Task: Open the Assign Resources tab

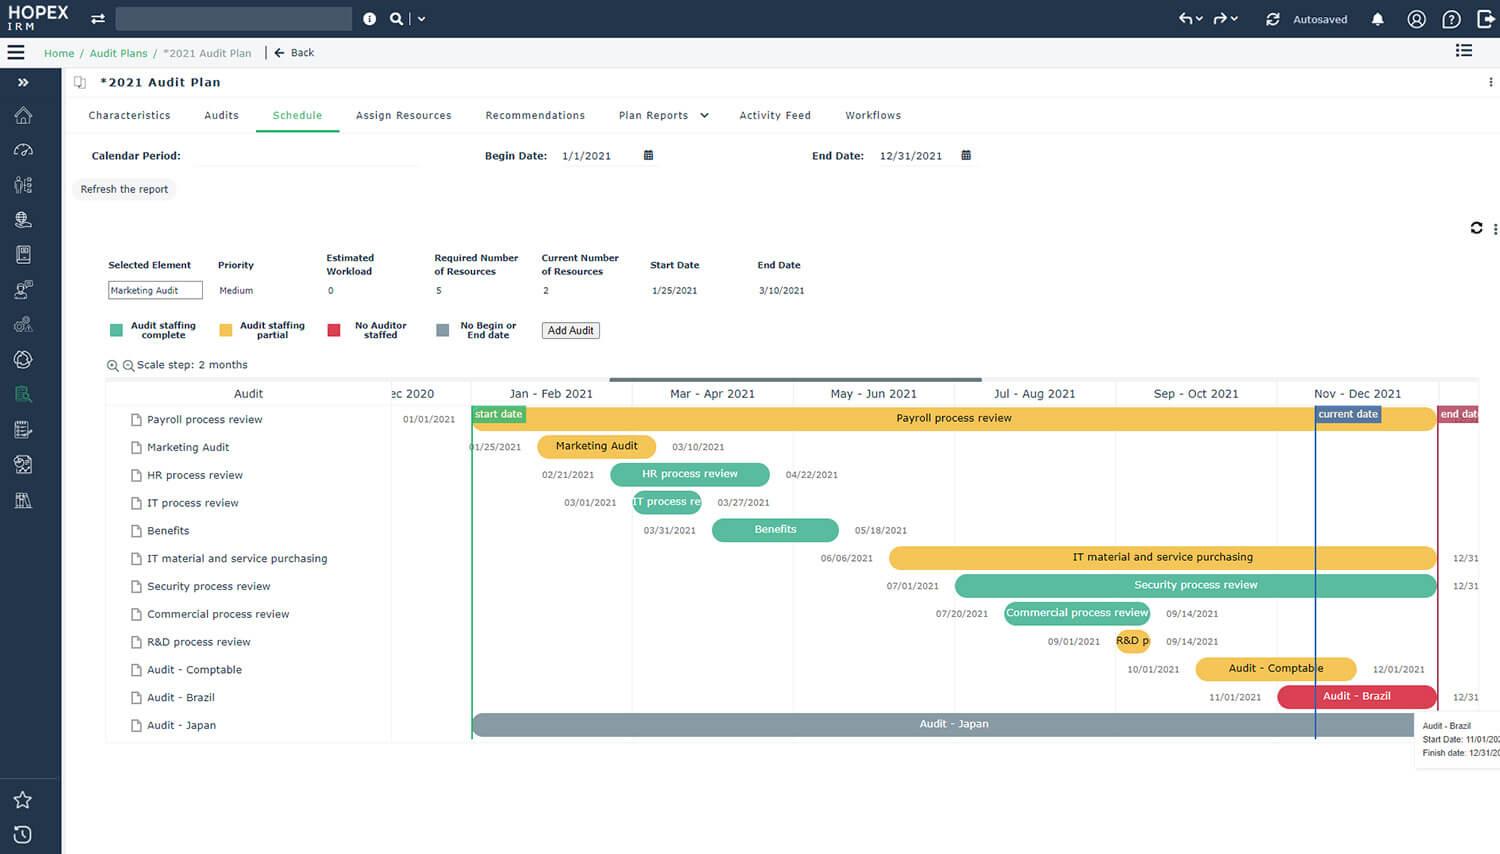Action: 403,115
